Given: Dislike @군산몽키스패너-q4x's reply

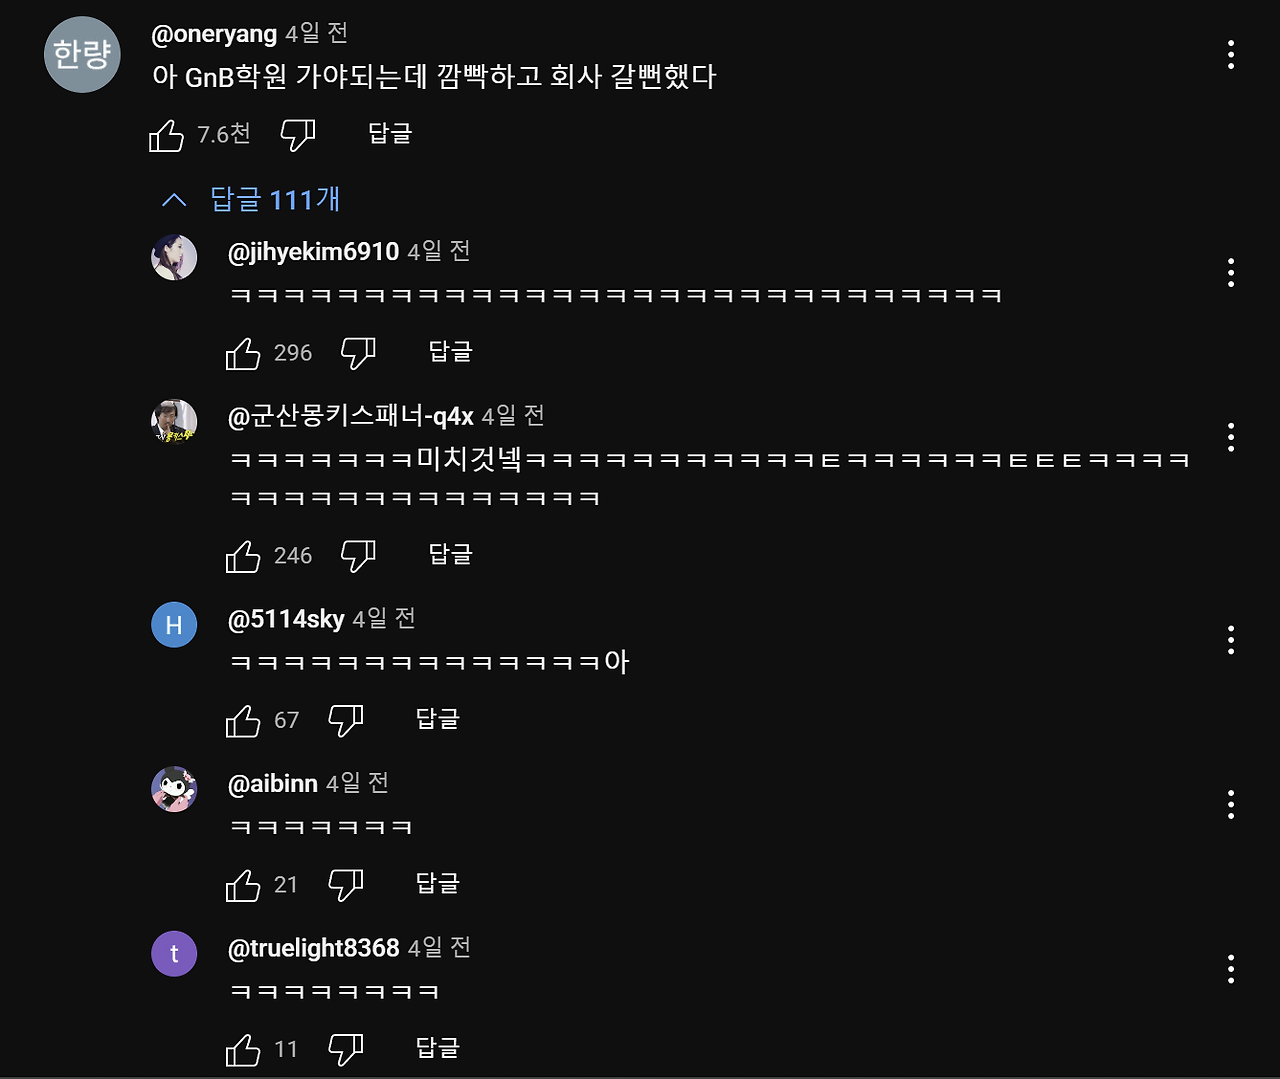Looking at the screenshot, I should pyautogui.click(x=359, y=555).
